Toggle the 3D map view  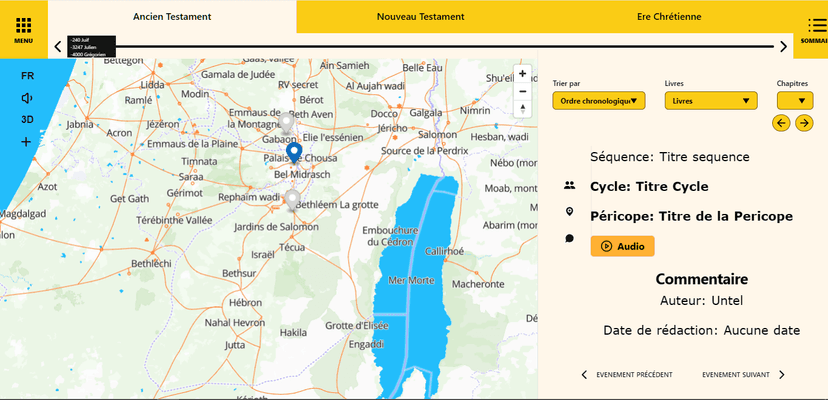[x=27, y=119]
